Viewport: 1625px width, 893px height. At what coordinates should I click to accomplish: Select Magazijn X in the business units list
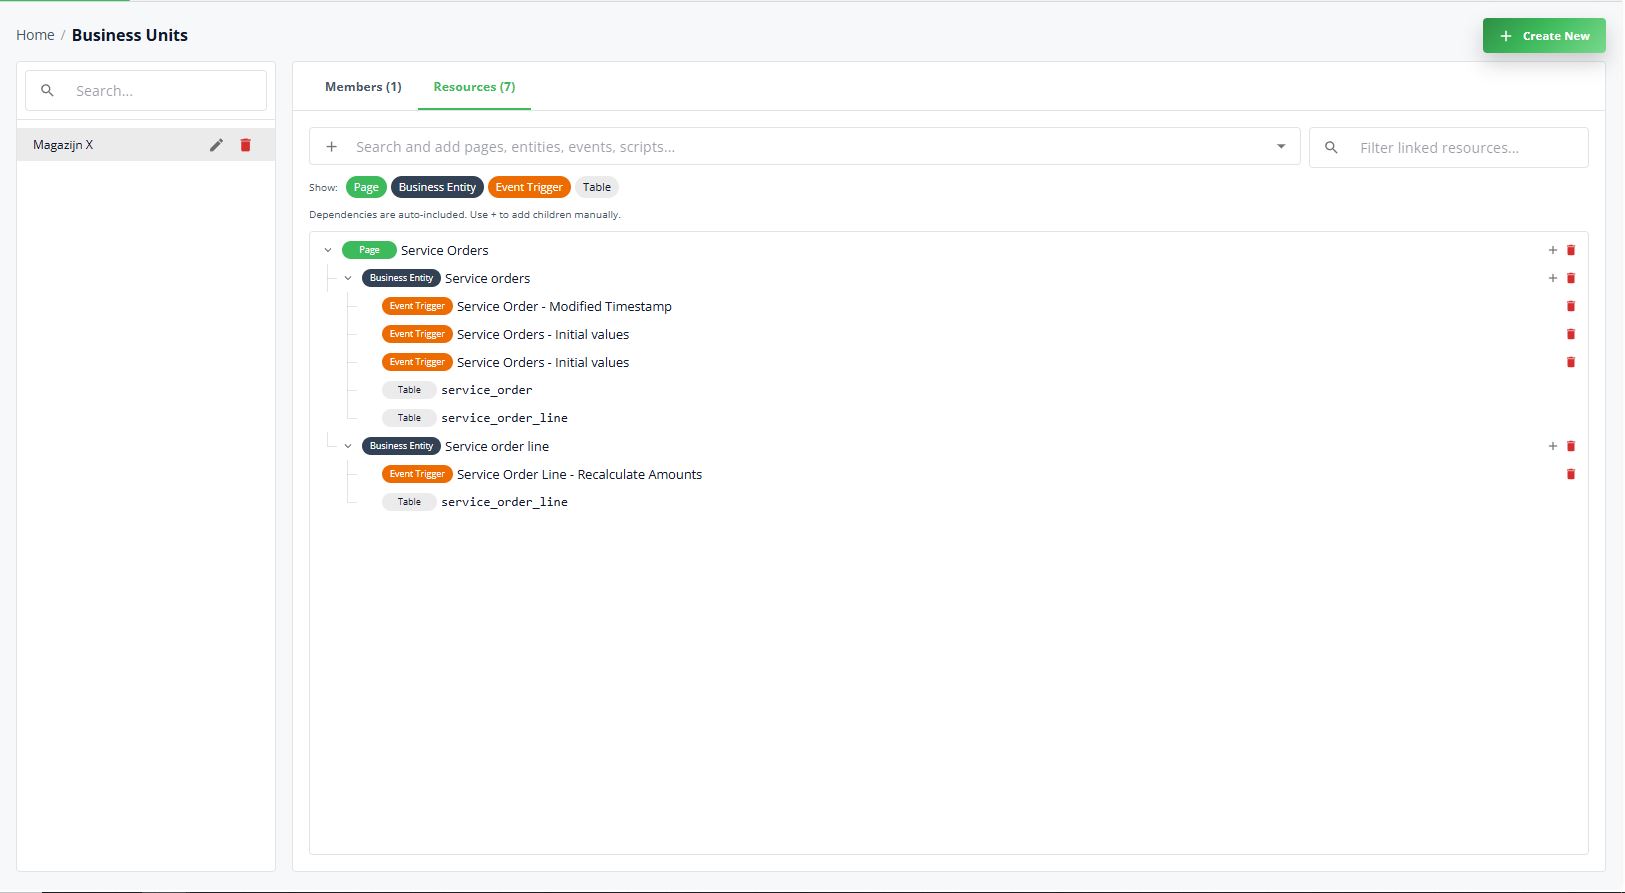(146, 145)
